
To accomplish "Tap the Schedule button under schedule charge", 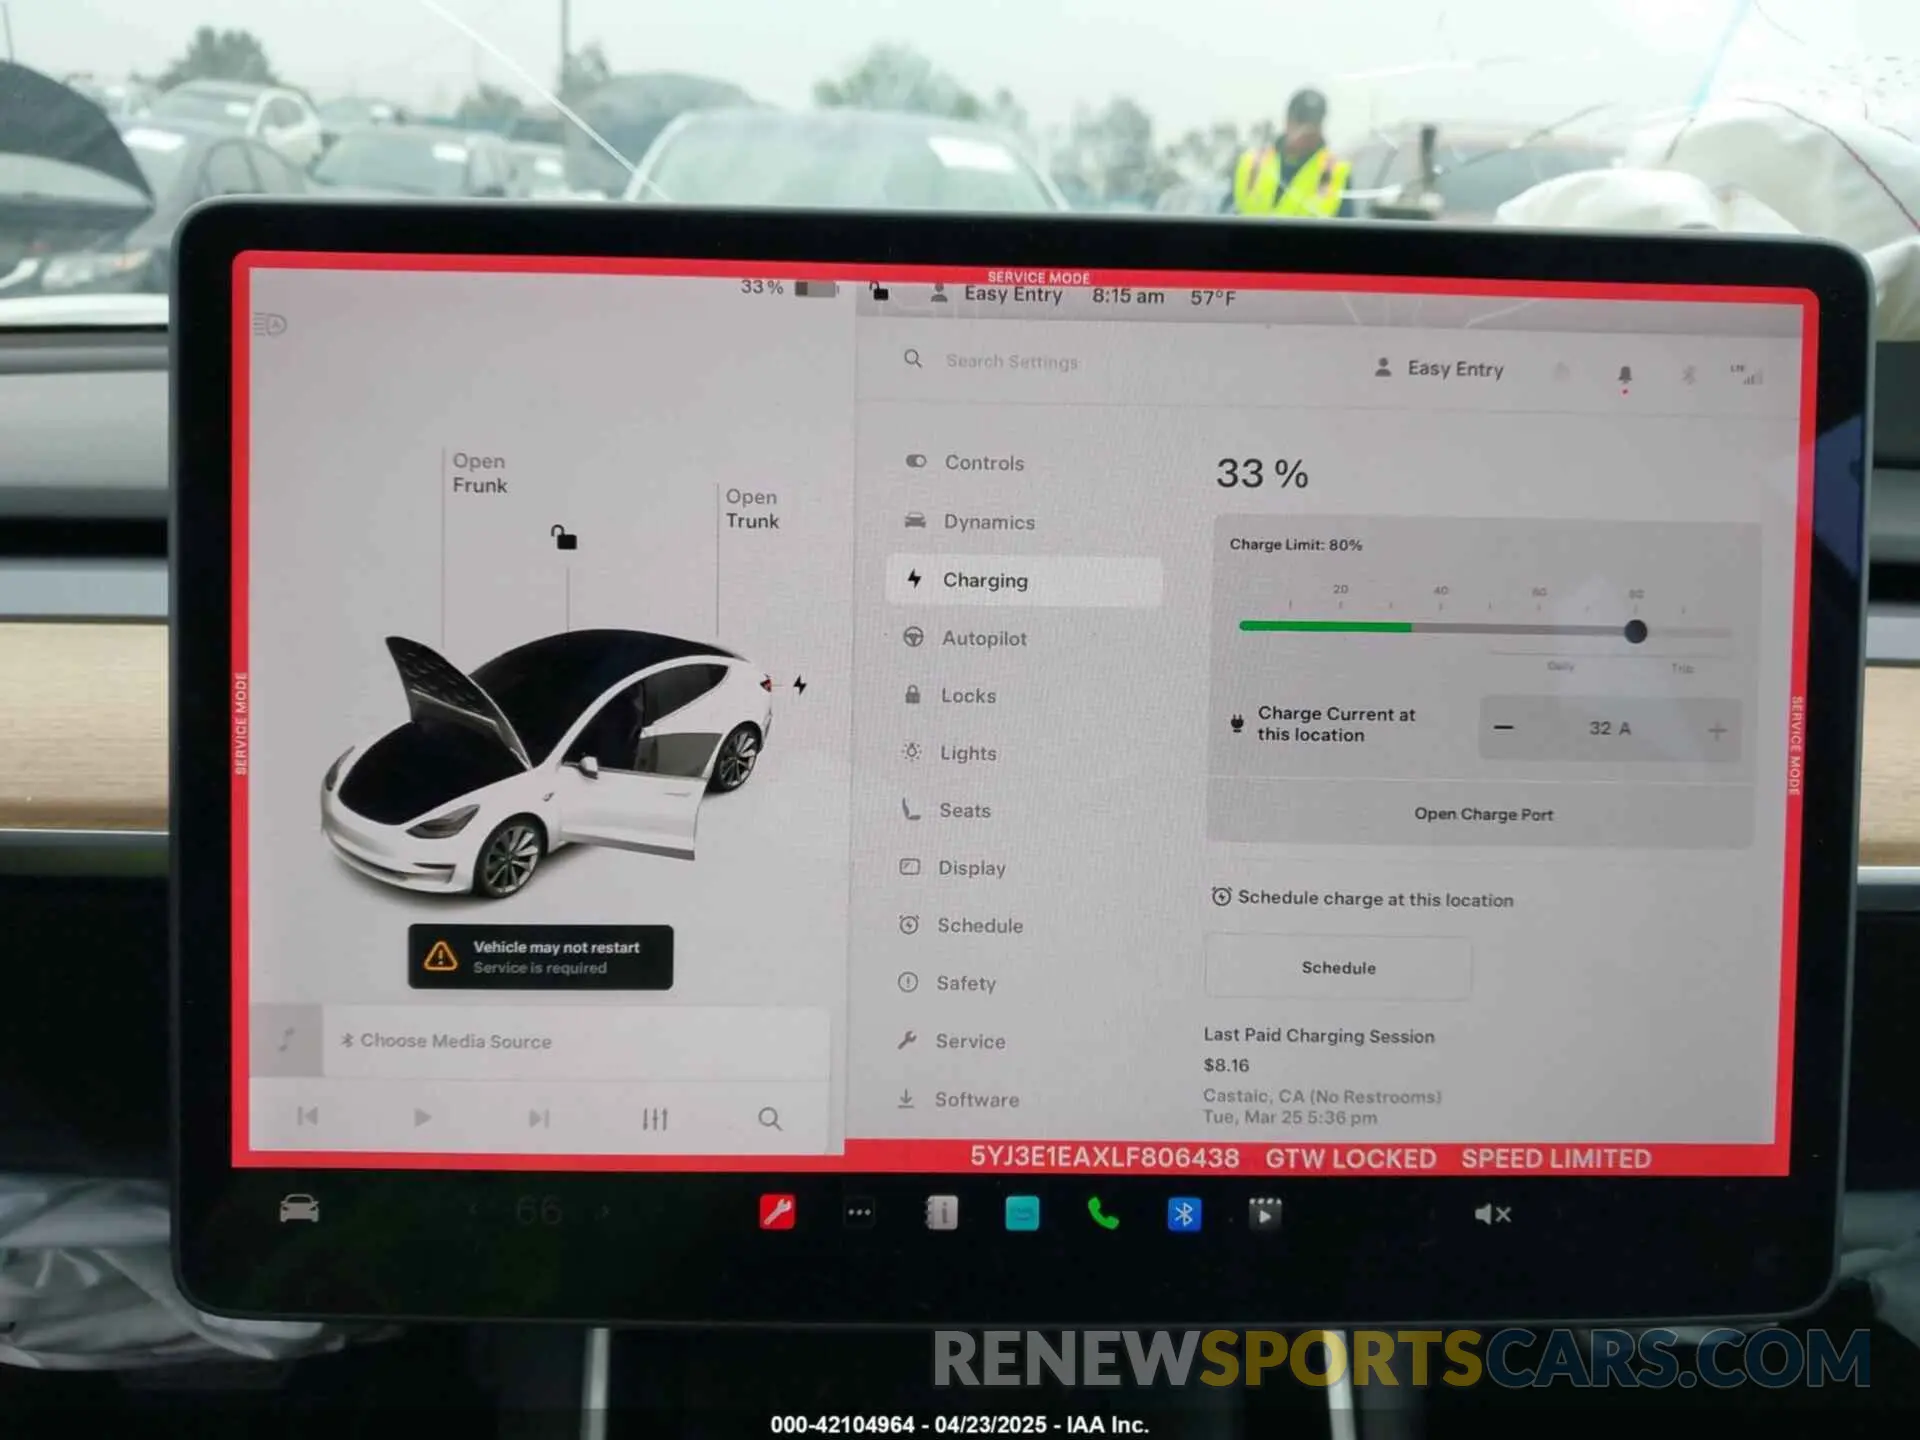I will pos(1338,968).
